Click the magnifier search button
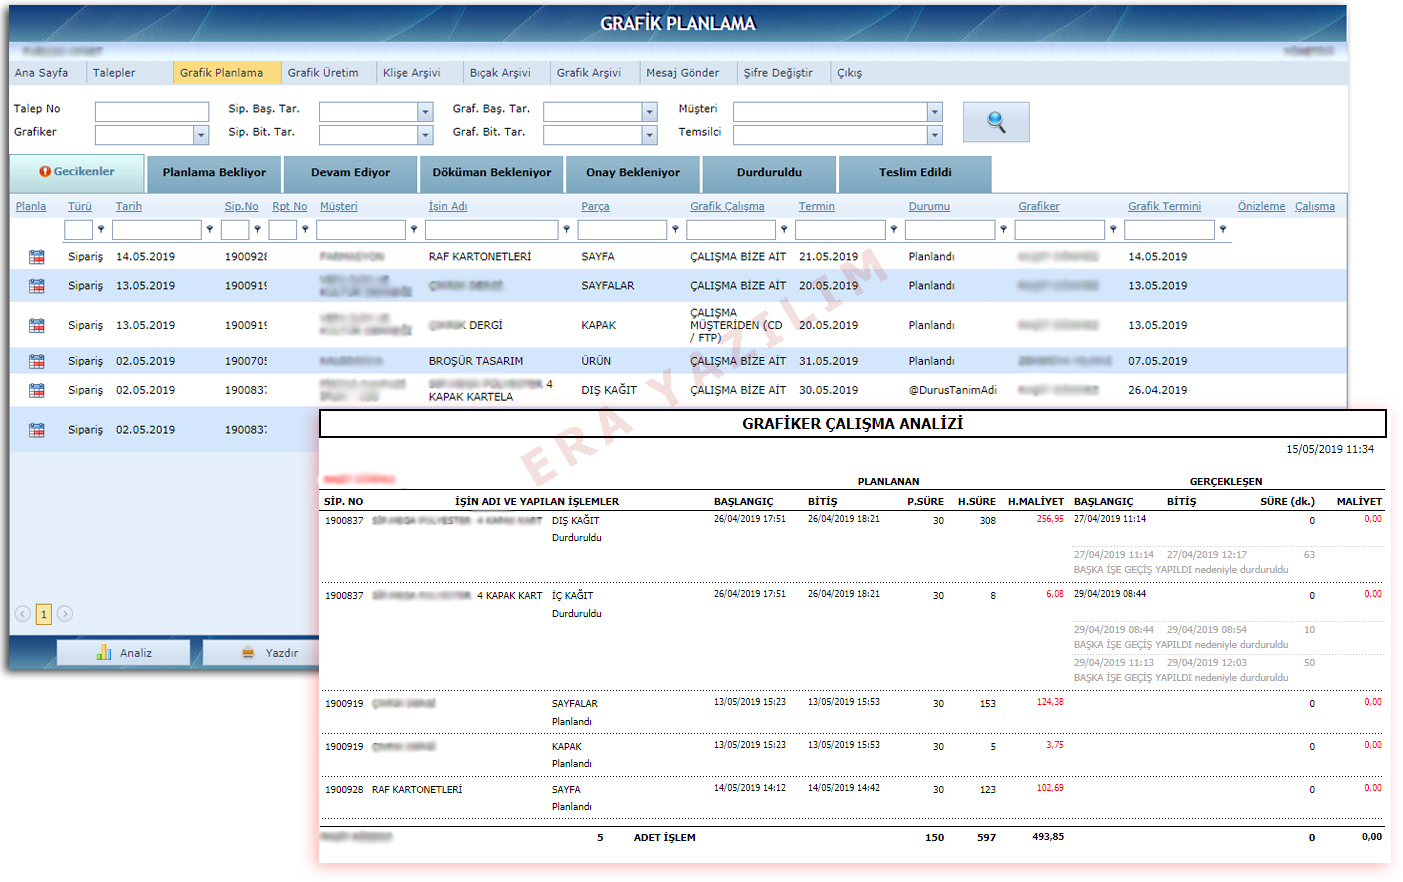This screenshot has width=1403, height=882. [x=995, y=122]
